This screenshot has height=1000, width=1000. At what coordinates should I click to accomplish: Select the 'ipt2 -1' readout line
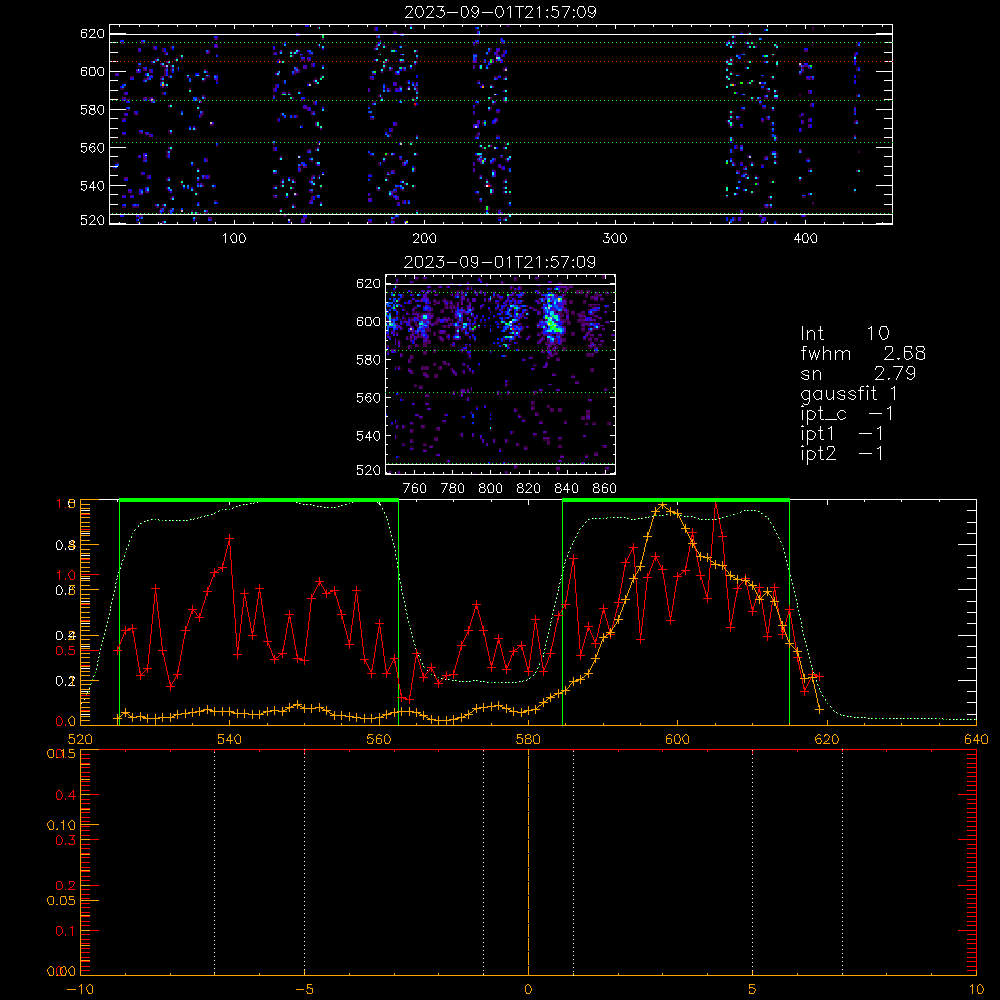point(842,454)
